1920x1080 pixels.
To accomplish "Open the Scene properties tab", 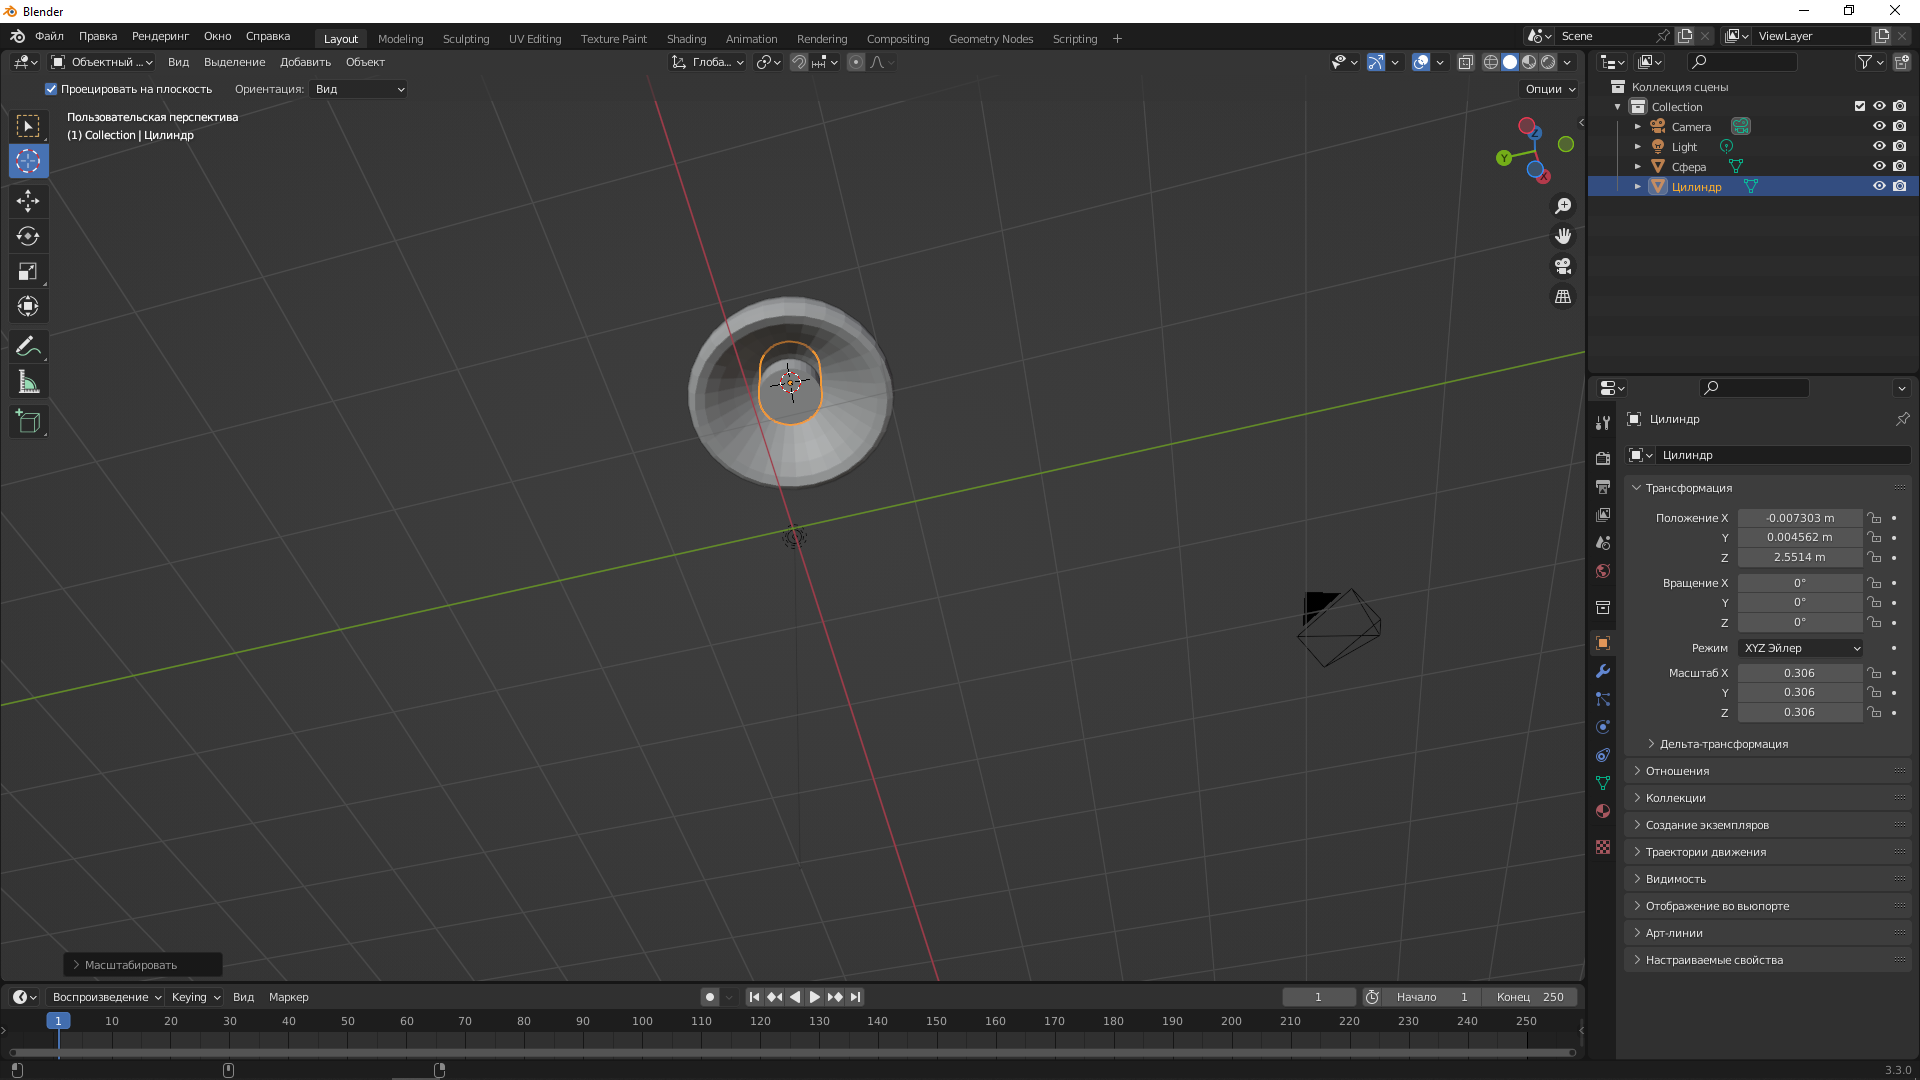I will tap(1603, 542).
